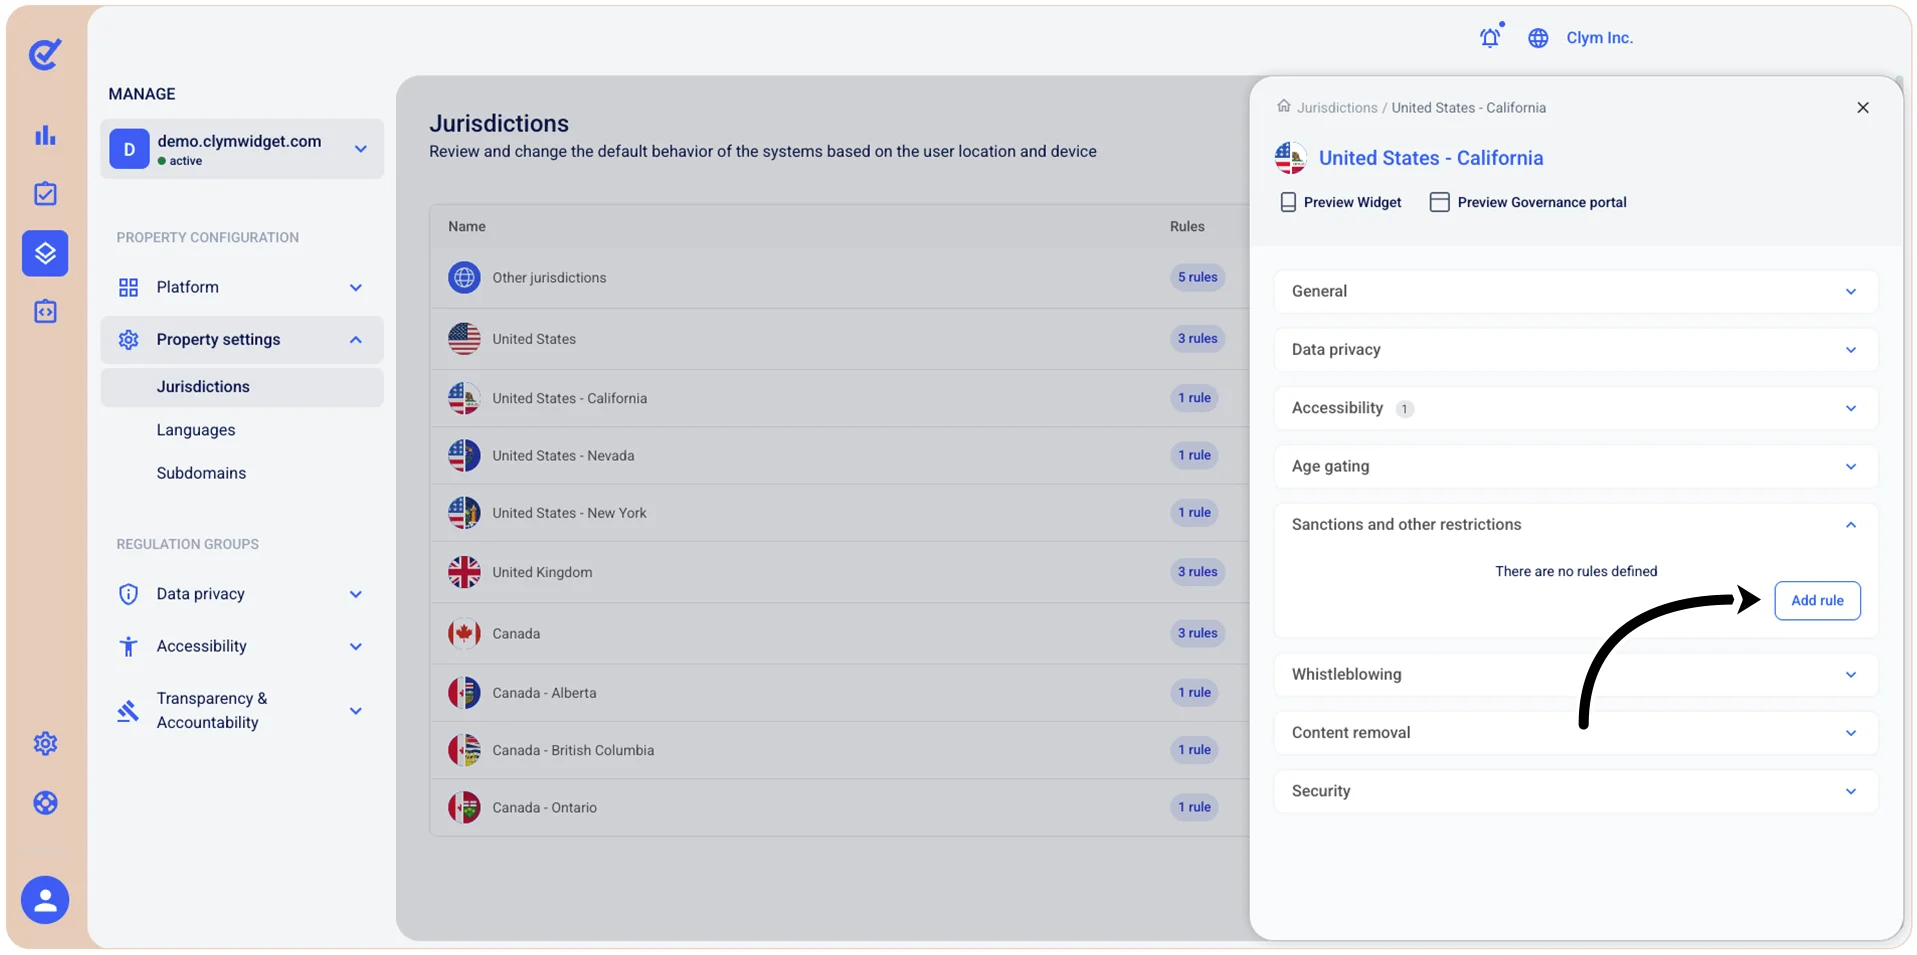Open the help lifebuoy sidebar icon
Screen dimensions: 1917x955
click(x=45, y=803)
